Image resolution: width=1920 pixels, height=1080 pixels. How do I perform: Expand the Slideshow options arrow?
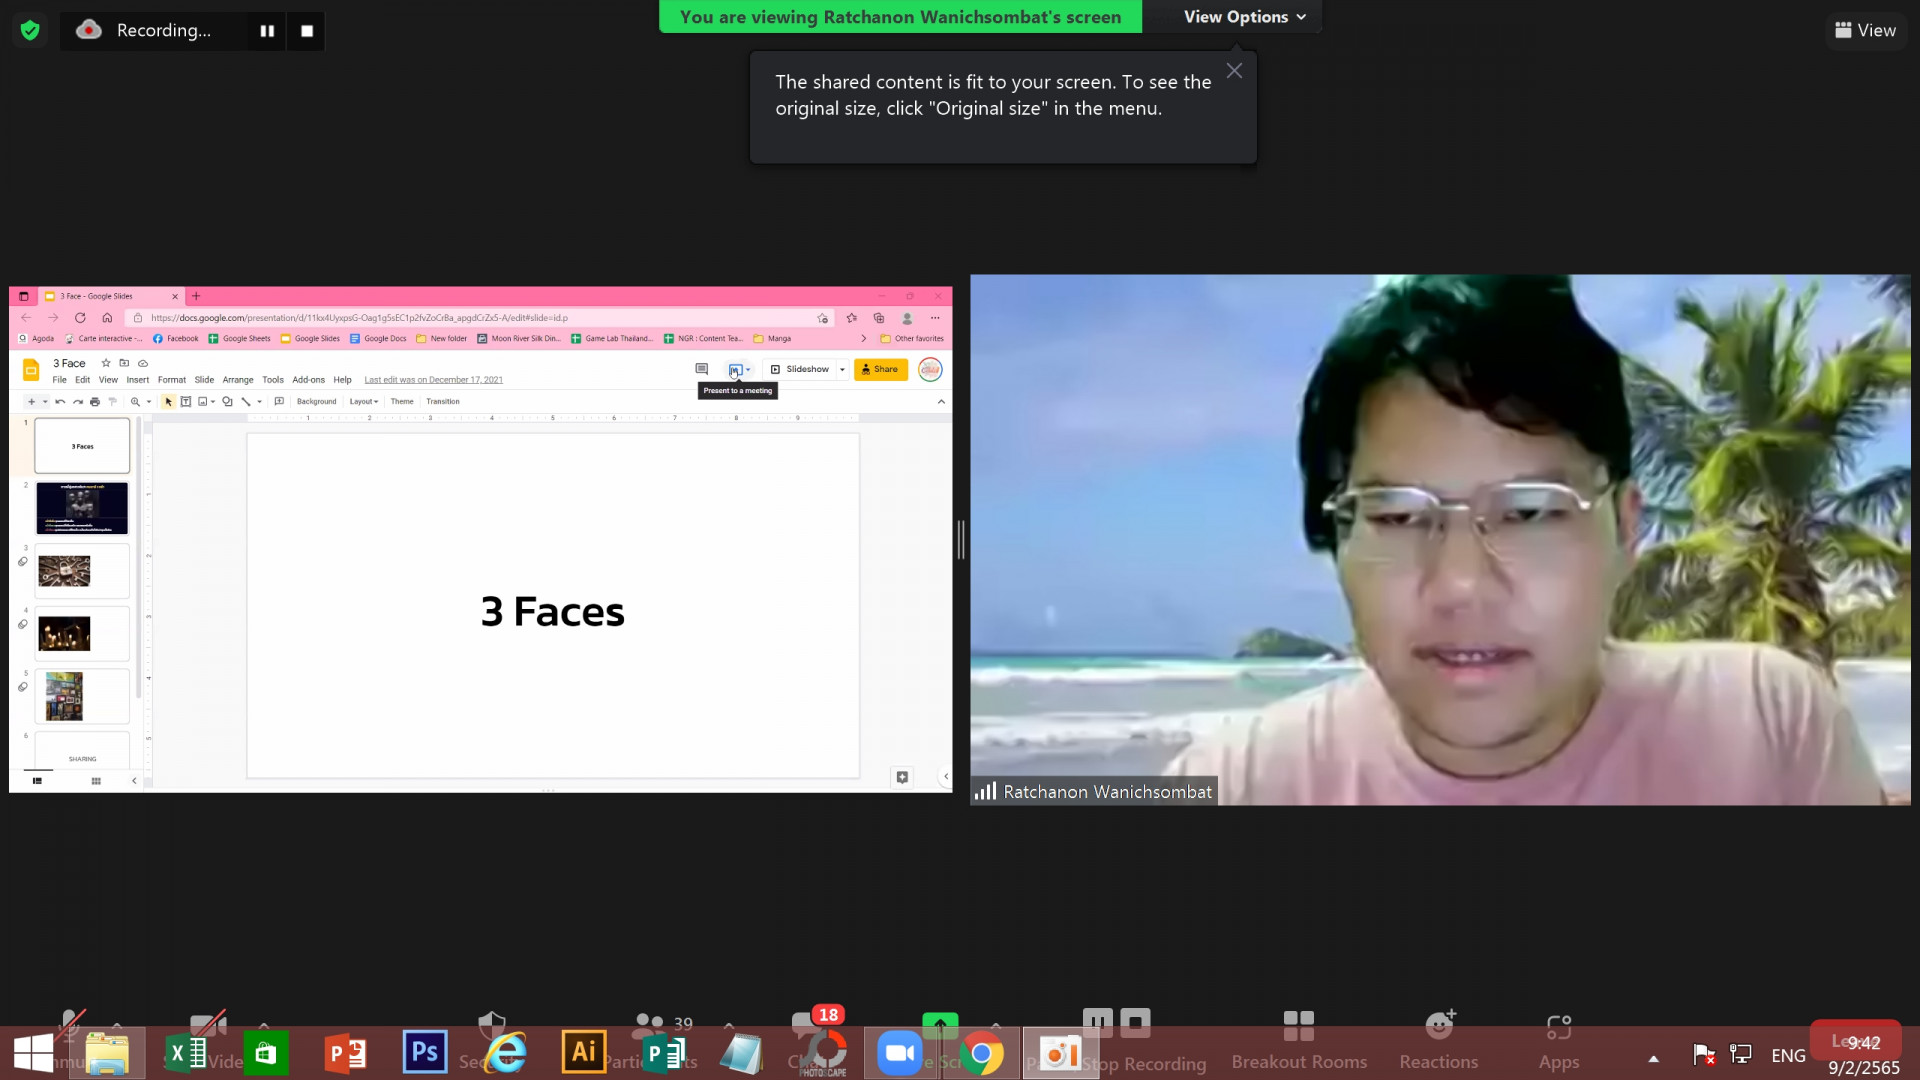tap(842, 369)
